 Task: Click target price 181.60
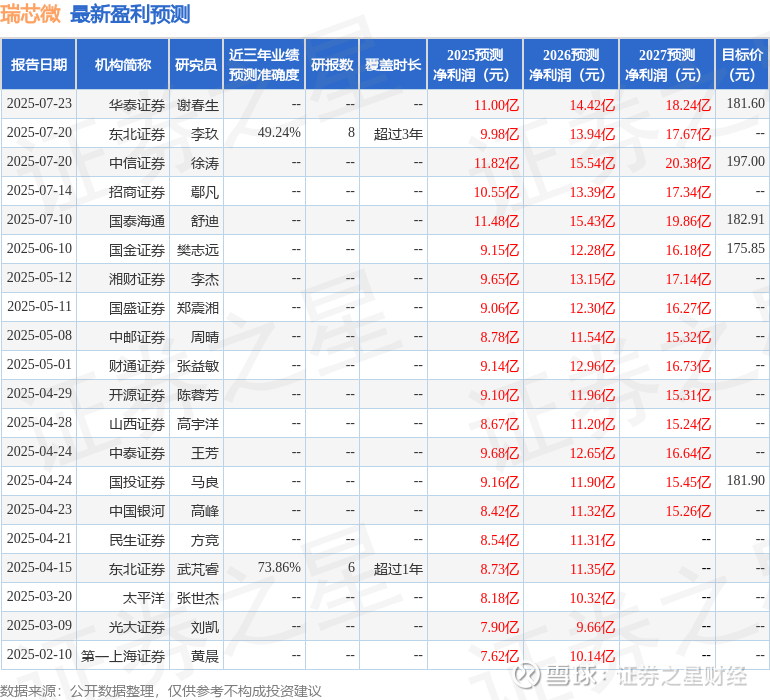pyautogui.click(x=745, y=104)
